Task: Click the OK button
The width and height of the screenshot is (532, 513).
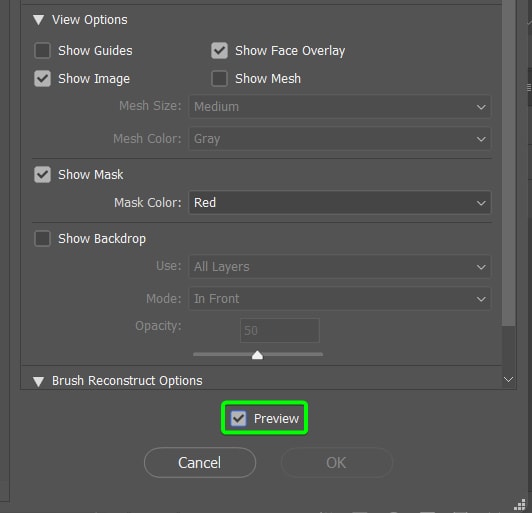Action: pos(337,463)
